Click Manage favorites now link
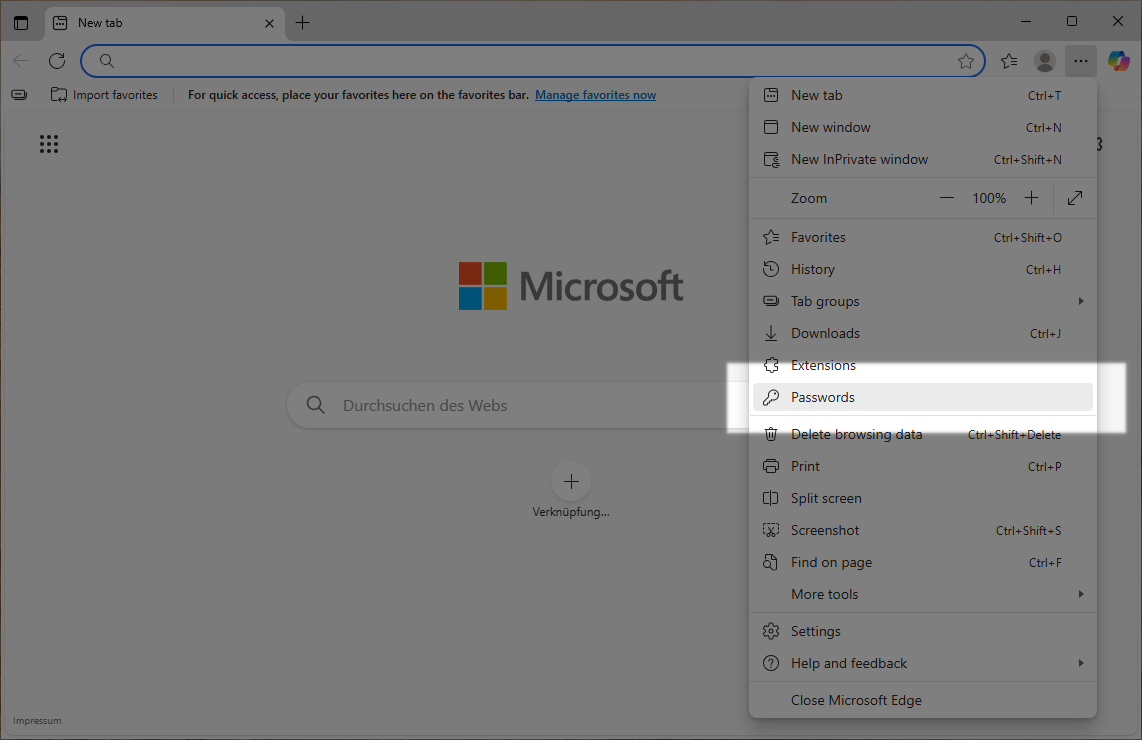 click(595, 95)
